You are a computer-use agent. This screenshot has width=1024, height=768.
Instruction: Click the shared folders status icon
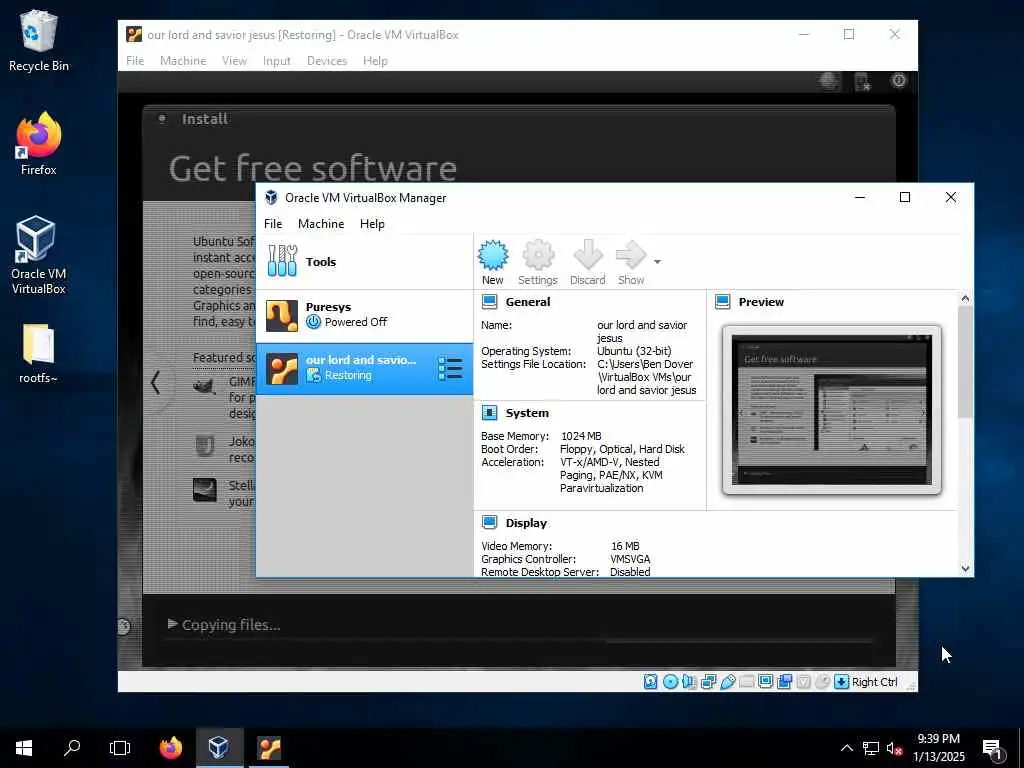tap(746, 682)
